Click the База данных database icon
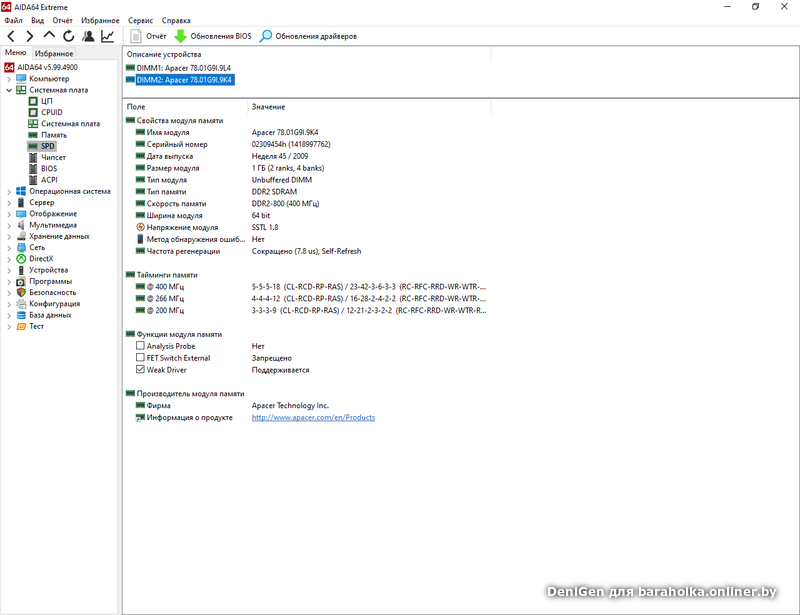 pyautogui.click(x=21, y=315)
